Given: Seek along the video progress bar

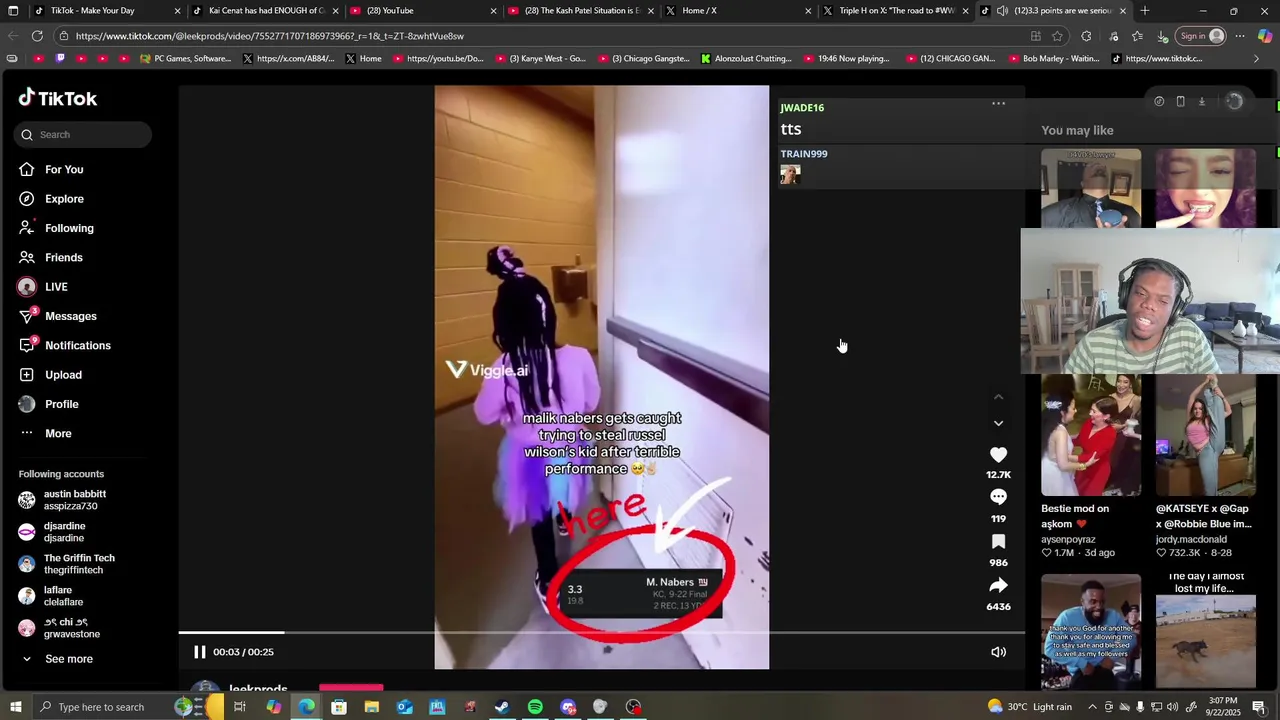Looking at the screenshot, I should 601,633.
